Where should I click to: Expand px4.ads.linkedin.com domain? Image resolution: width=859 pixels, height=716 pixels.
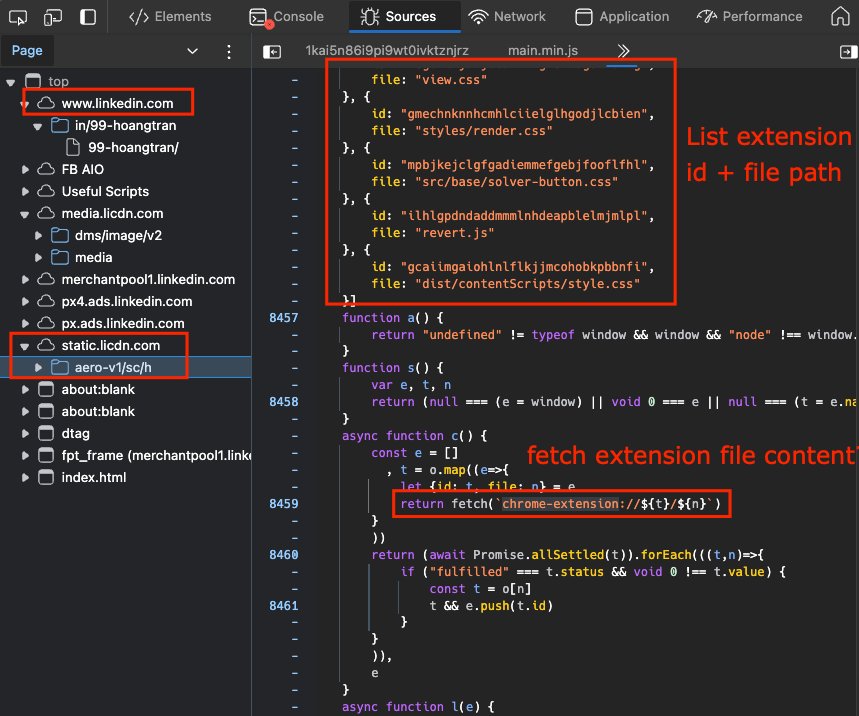pos(25,301)
